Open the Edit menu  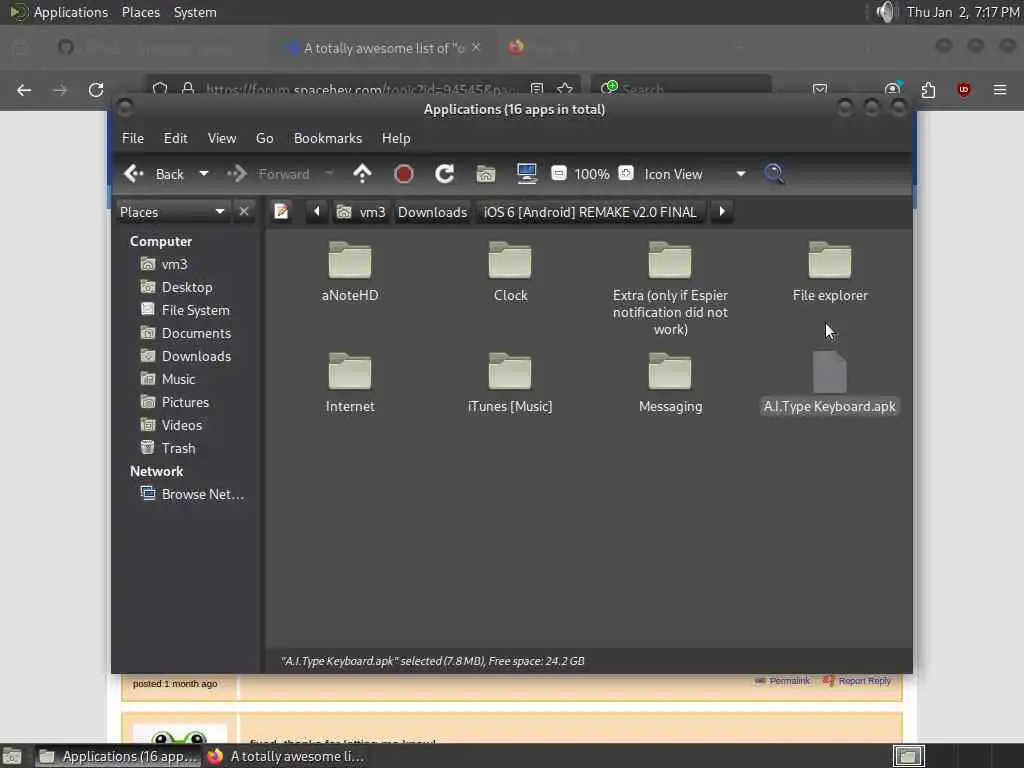pos(175,138)
